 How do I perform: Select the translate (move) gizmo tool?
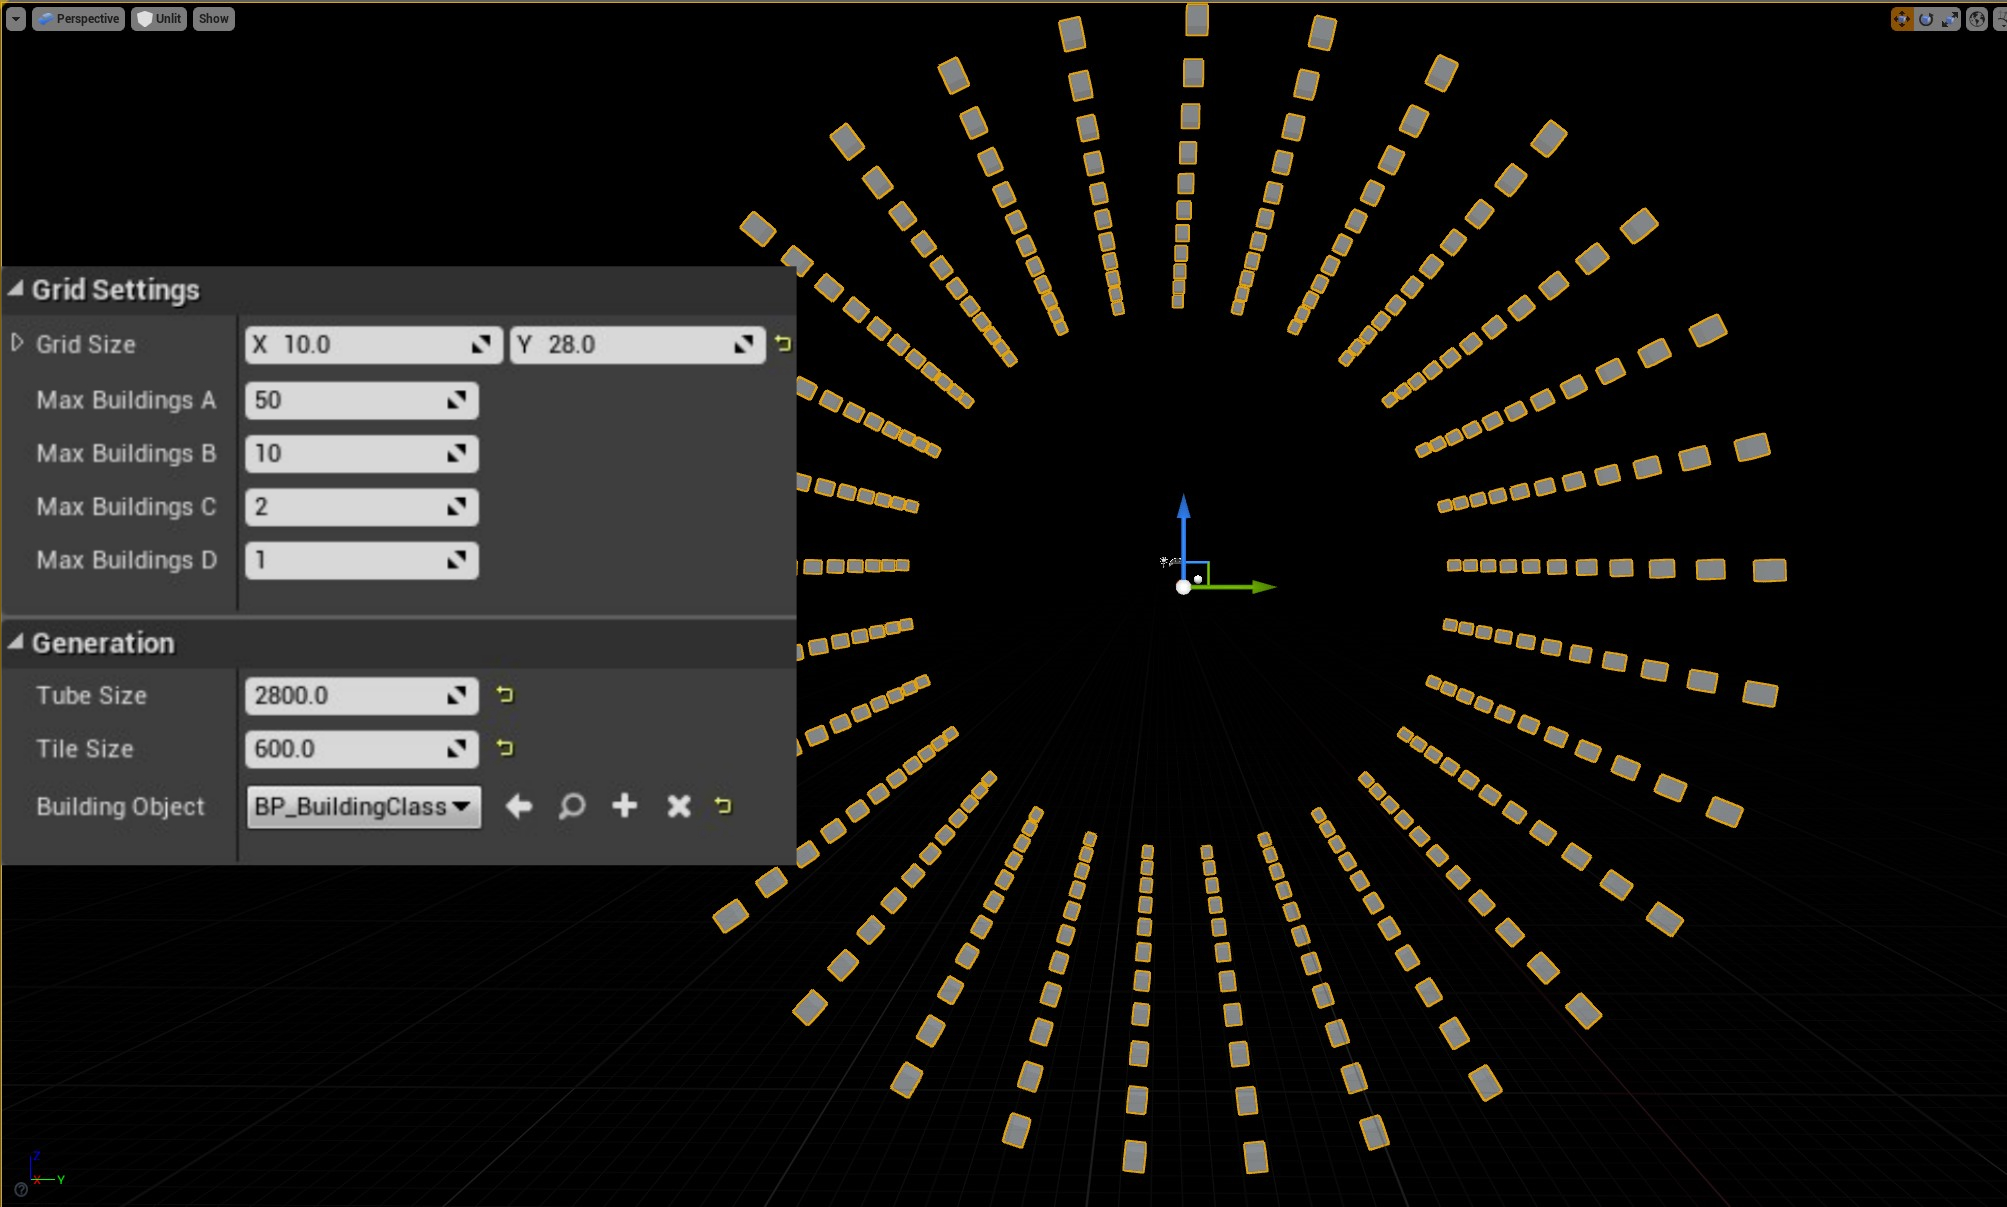(x=1901, y=19)
